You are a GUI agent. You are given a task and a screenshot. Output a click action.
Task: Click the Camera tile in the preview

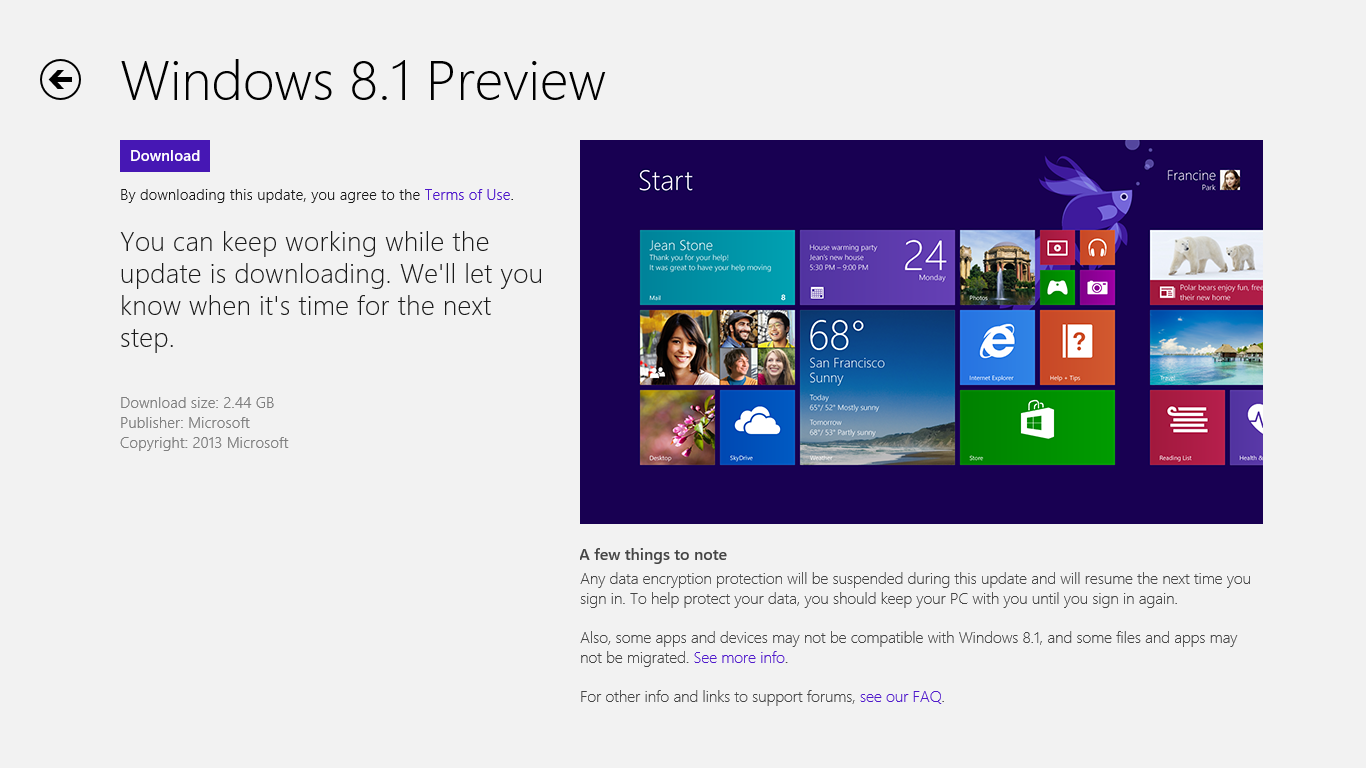point(1097,287)
